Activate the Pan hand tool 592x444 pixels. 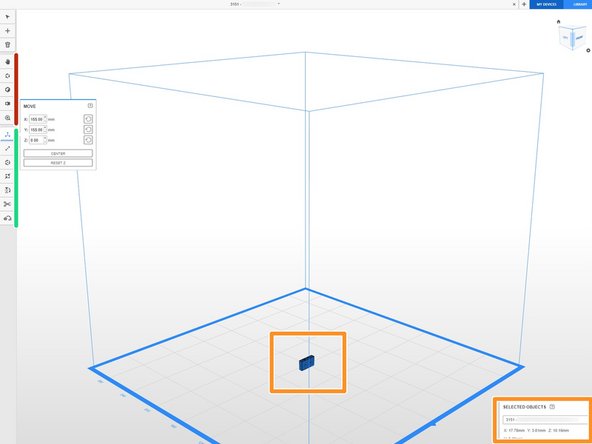pos(8,62)
